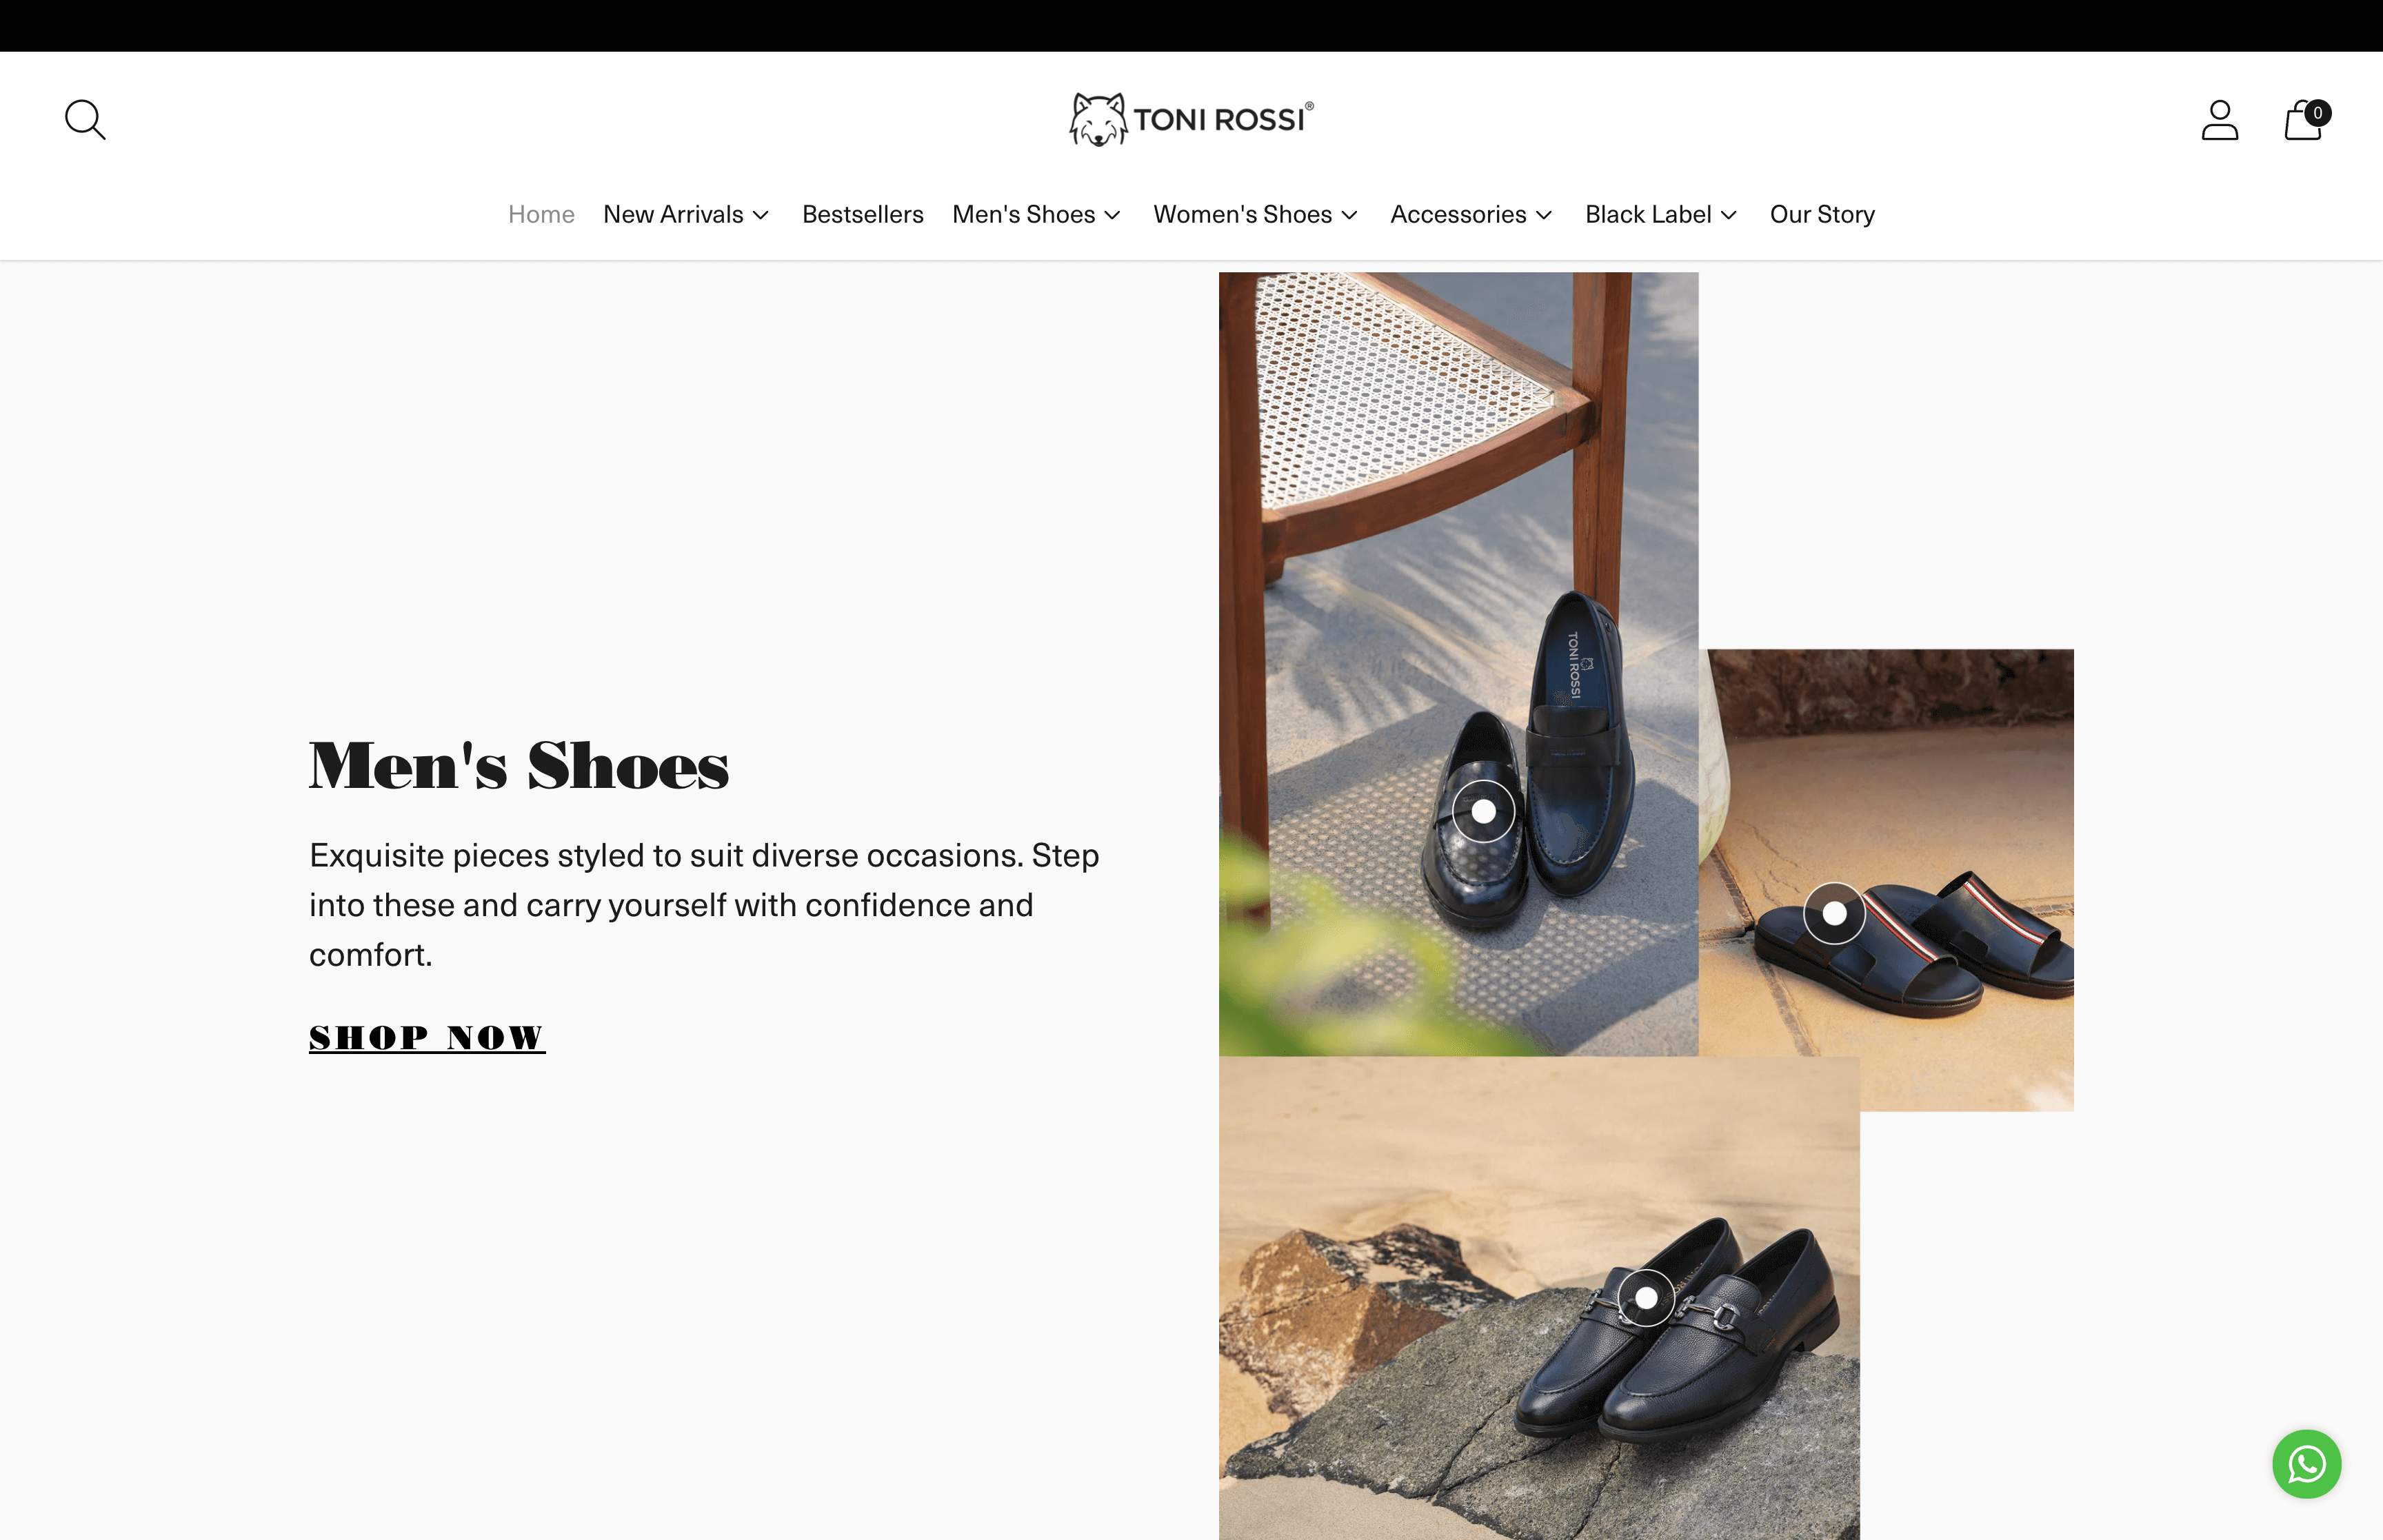
Task: Open the loafers on rock image
Action: click(x=1539, y=1298)
